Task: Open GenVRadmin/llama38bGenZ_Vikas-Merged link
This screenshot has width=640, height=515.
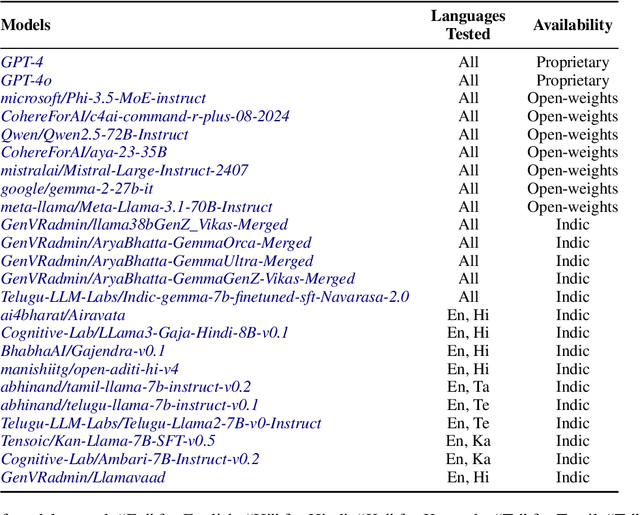Action: pyautogui.click(x=144, y=225)
